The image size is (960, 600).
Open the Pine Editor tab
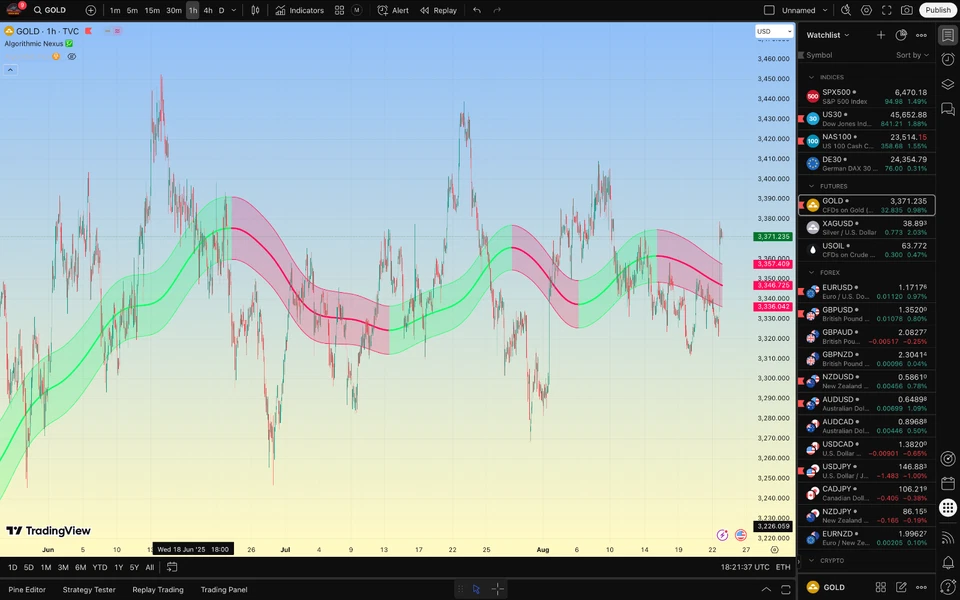point(25,589)
